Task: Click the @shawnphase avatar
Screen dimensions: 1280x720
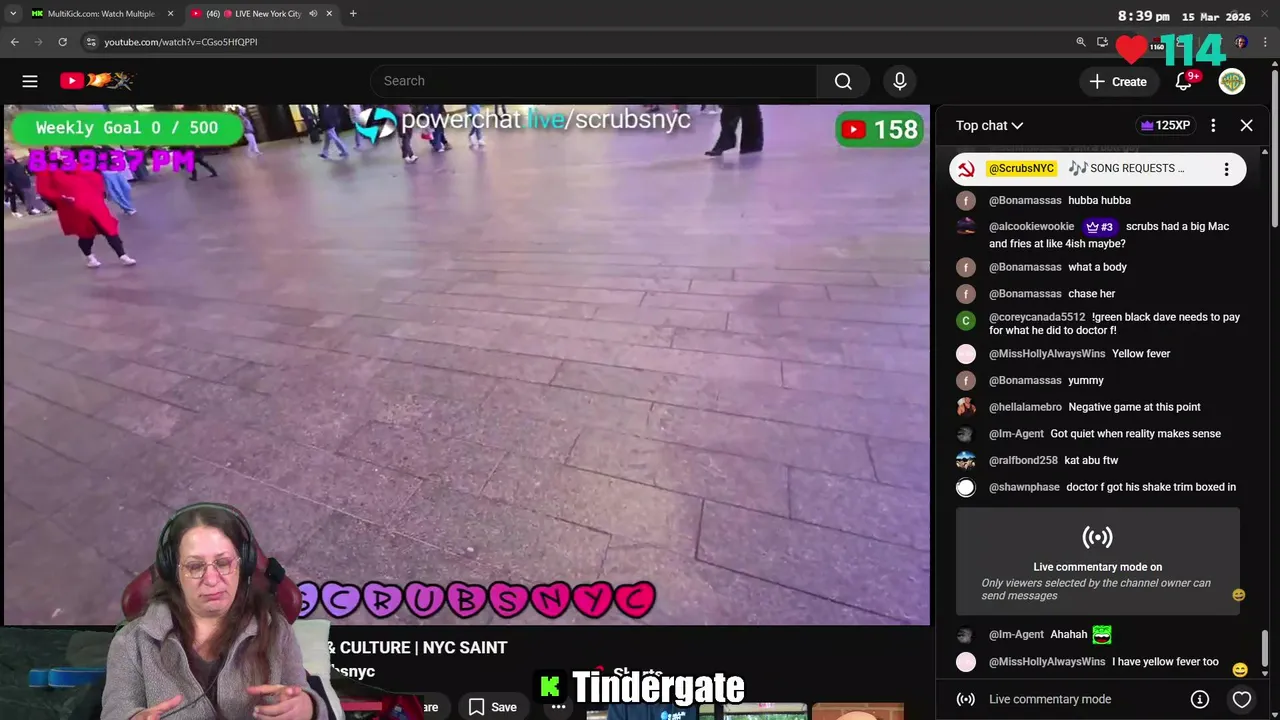Action: [965, 487]
